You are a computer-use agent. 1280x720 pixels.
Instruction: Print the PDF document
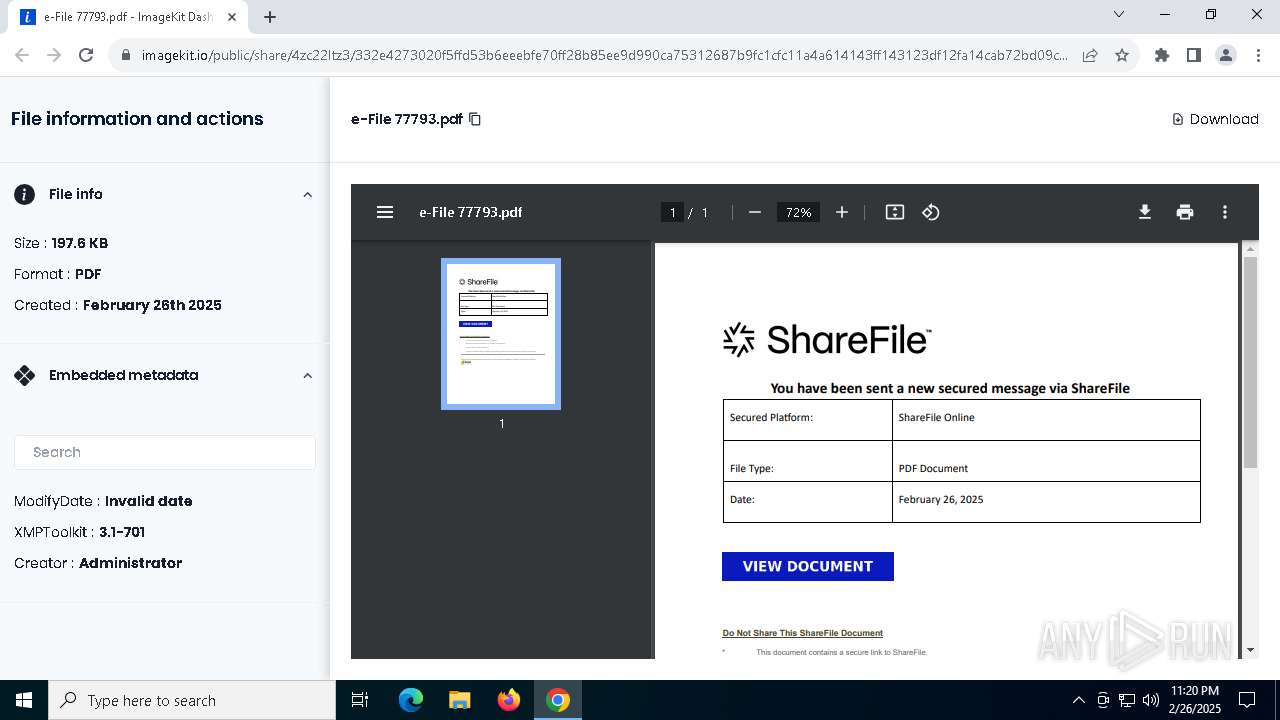click(1185, 212)
